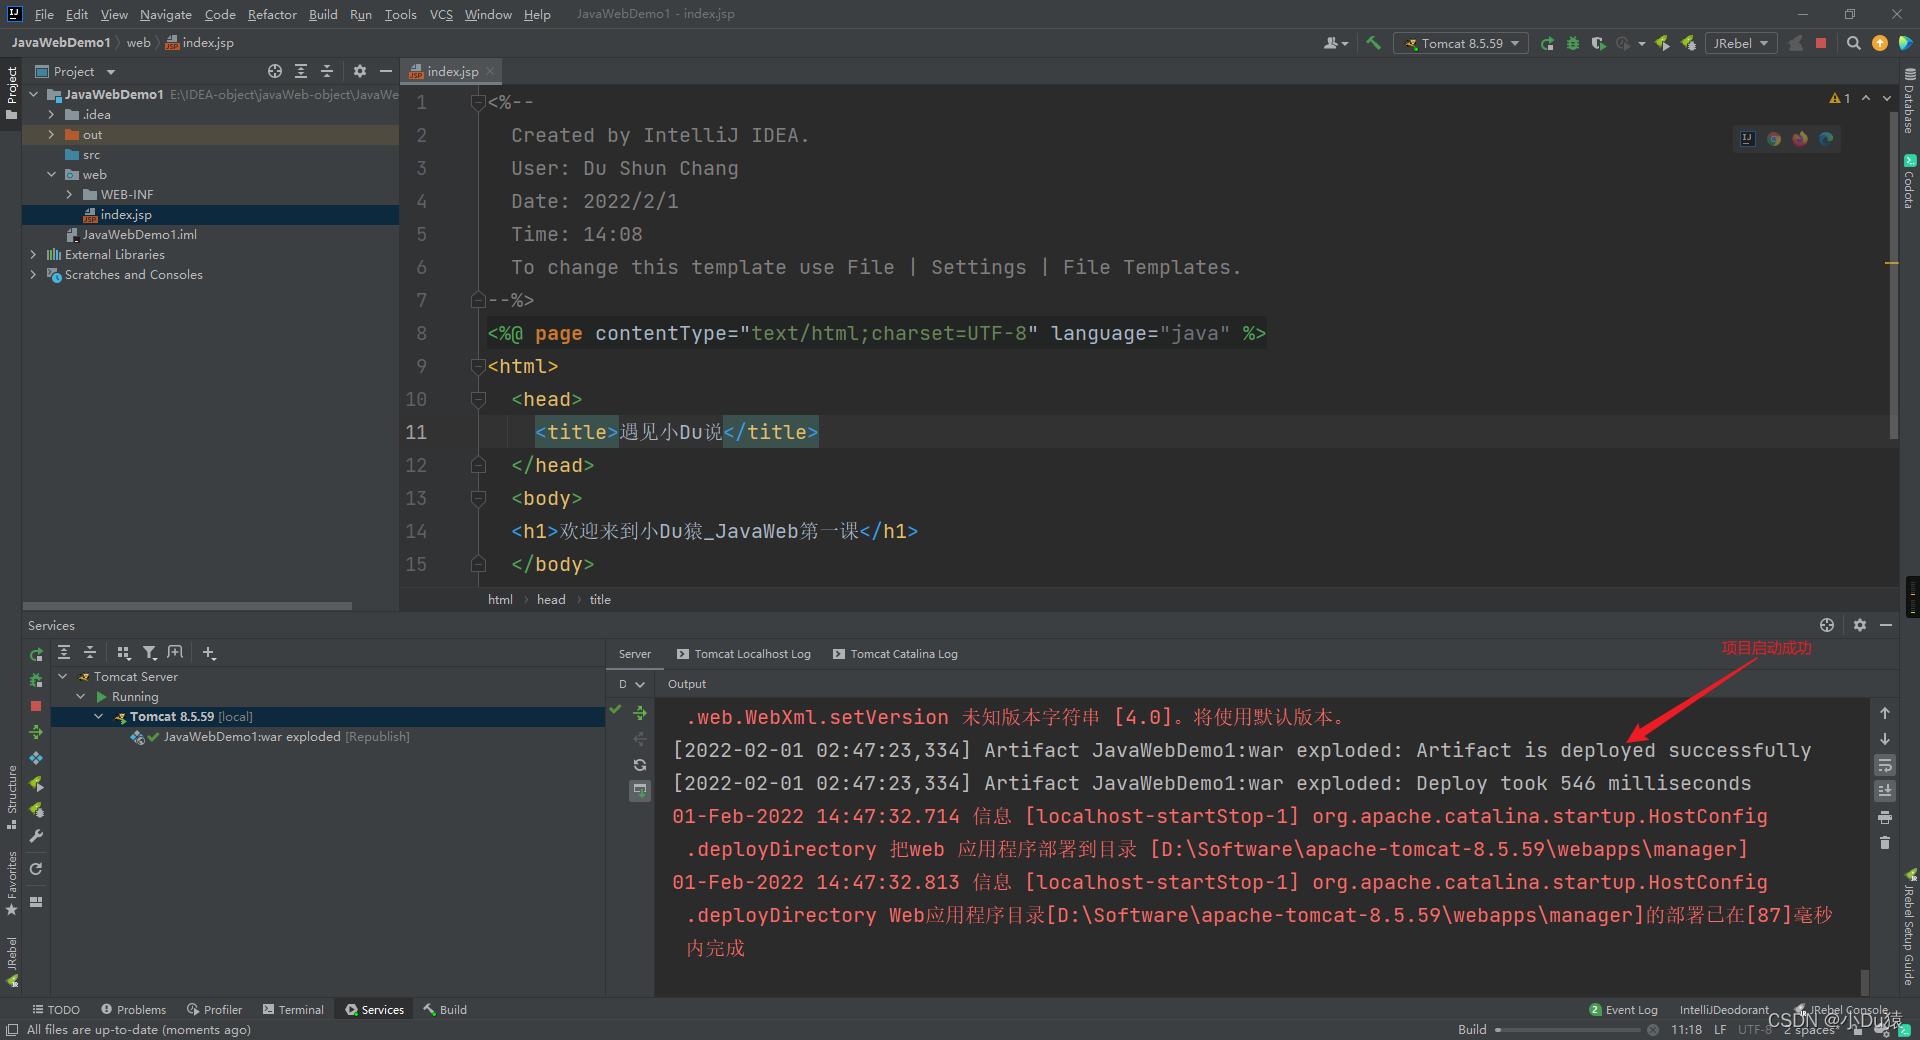The width and height of the screenshot is (1920, 1040).
Task: Switch to Tomcat Catalina Log tab
Action: pos(895,654)
